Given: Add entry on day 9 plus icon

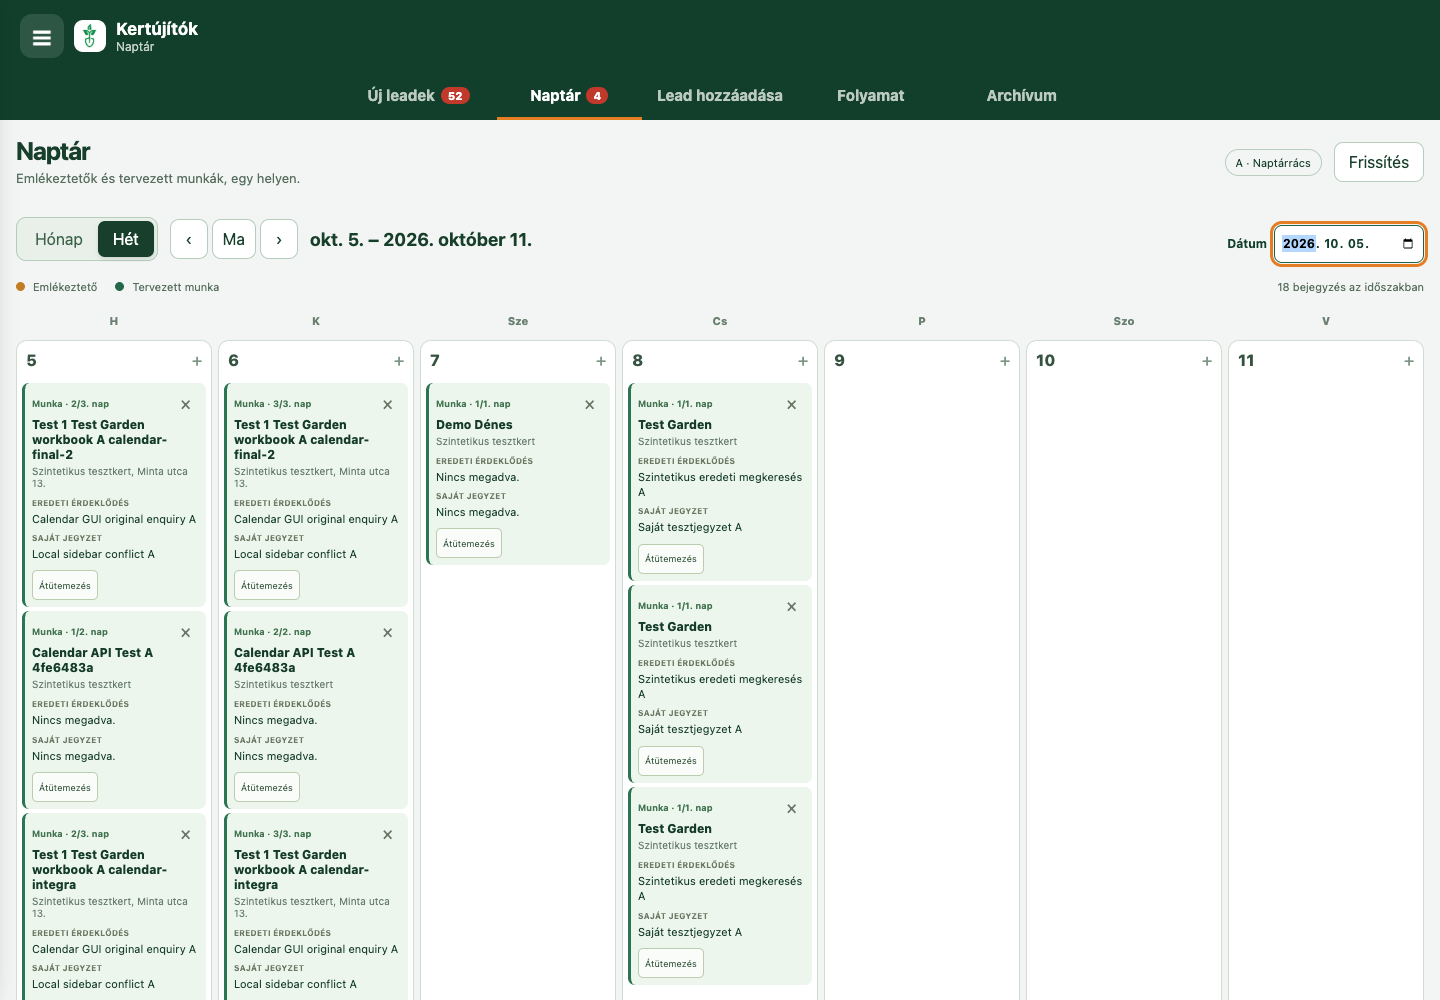Looking at the screenshot, I should point(1005,361).
